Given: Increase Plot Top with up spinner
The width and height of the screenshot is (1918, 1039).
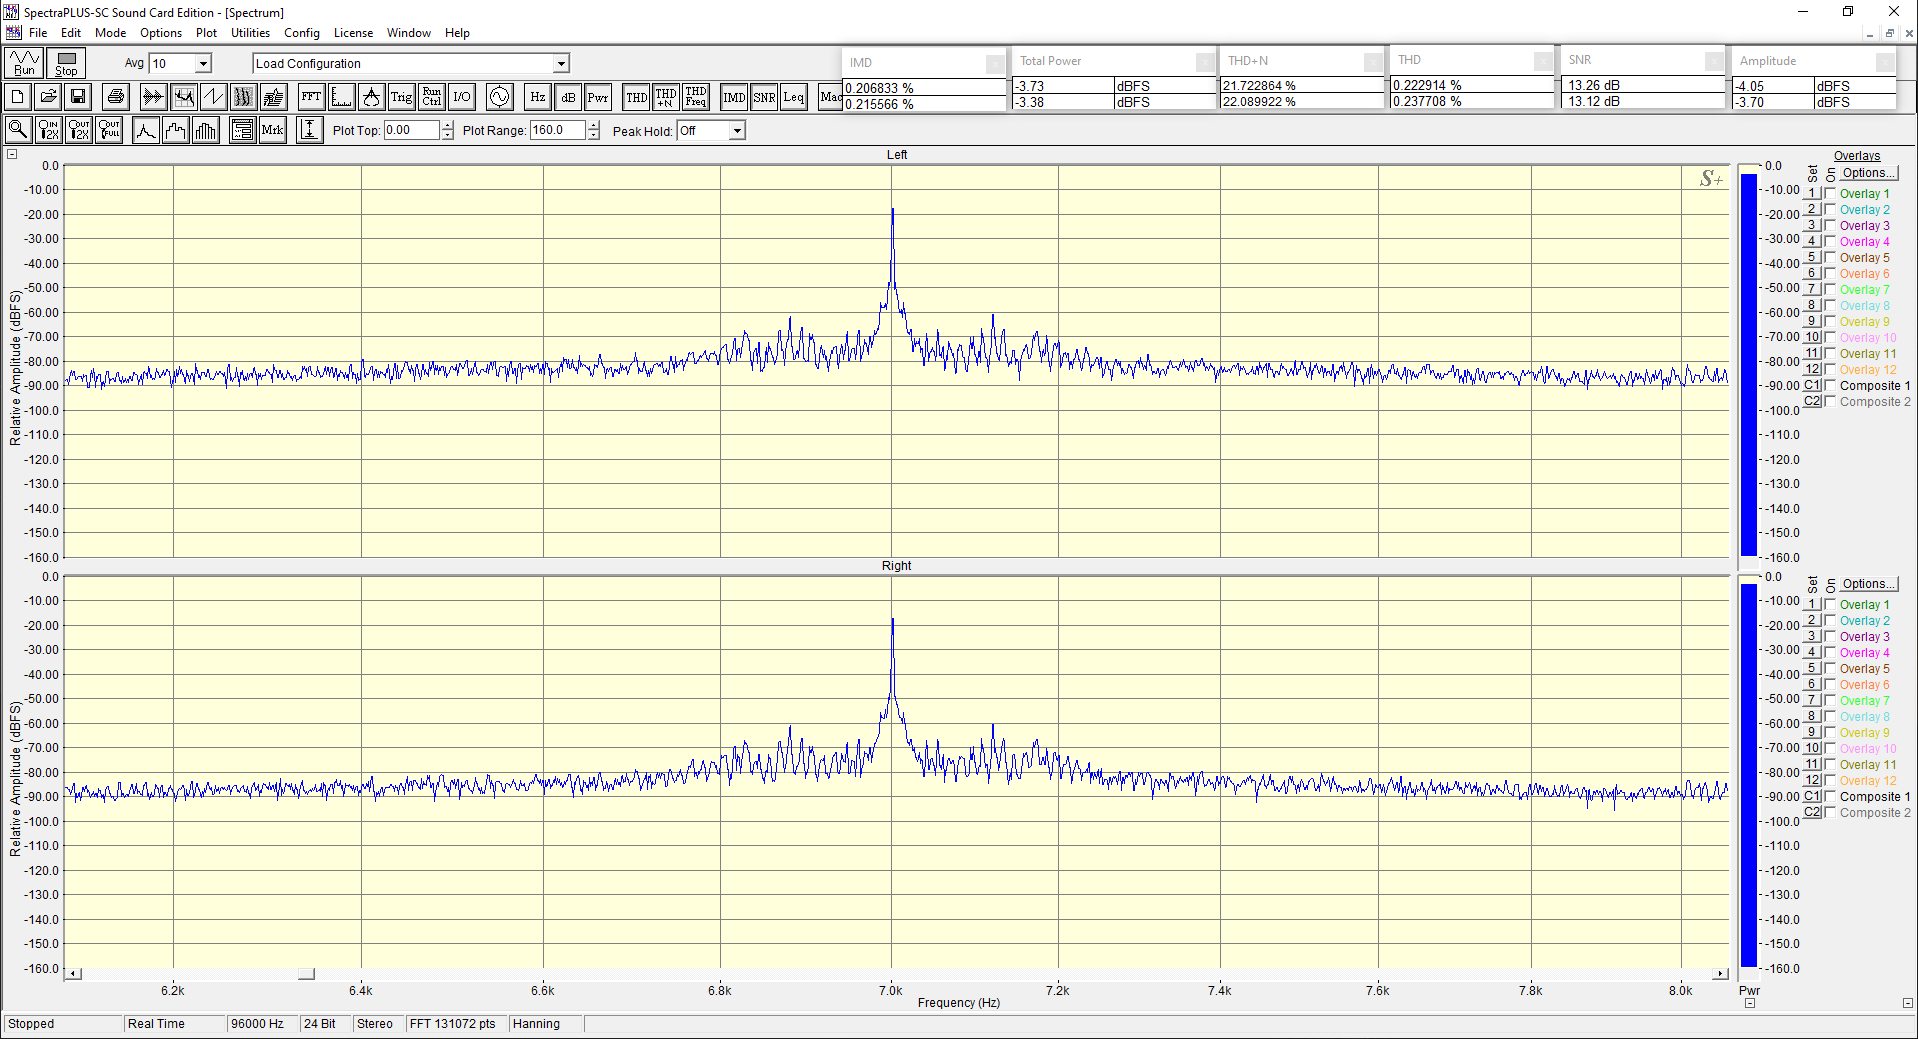Looking at the screenshot, I should (447, 126).
